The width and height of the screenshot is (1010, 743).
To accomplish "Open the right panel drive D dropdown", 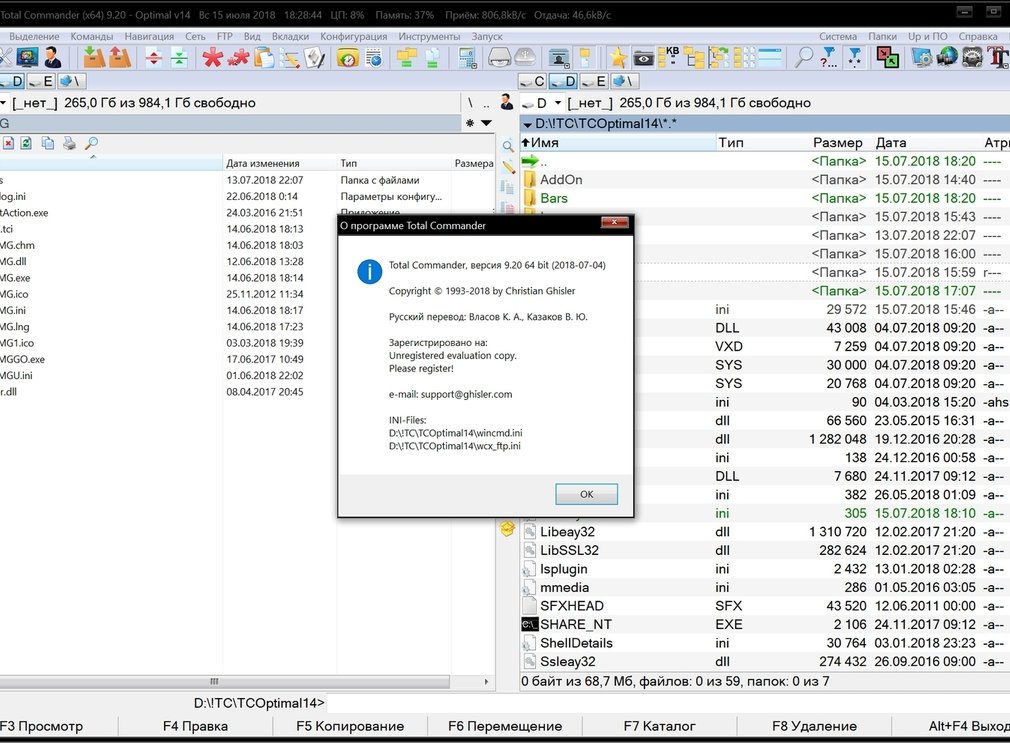I will click(x=558, y=103).
